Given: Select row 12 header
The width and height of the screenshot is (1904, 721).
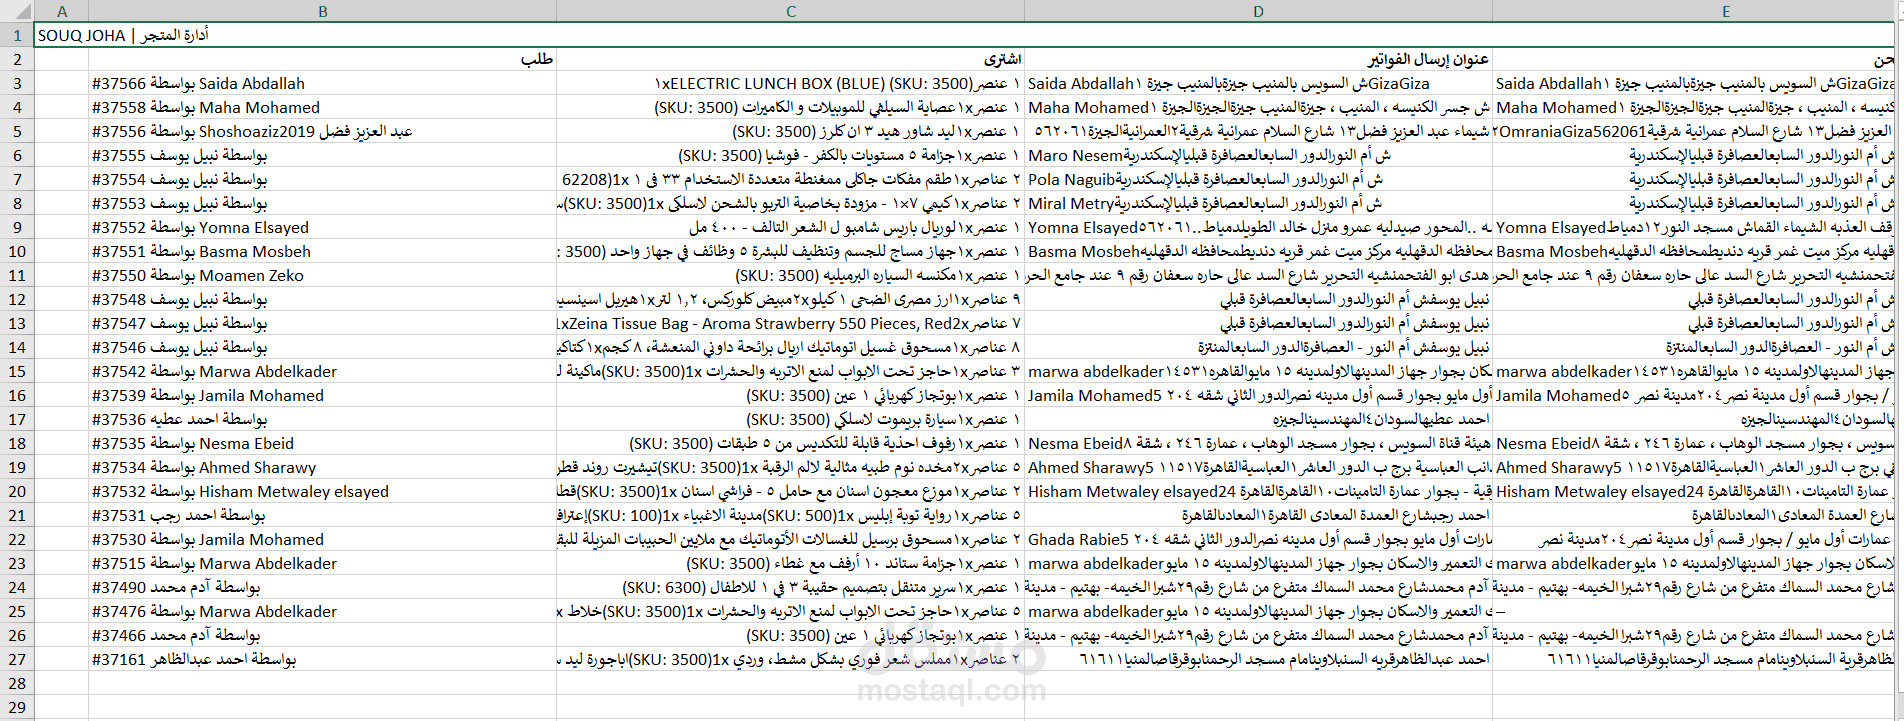Looking at the screenshot, I should click(x=16, y=299).
